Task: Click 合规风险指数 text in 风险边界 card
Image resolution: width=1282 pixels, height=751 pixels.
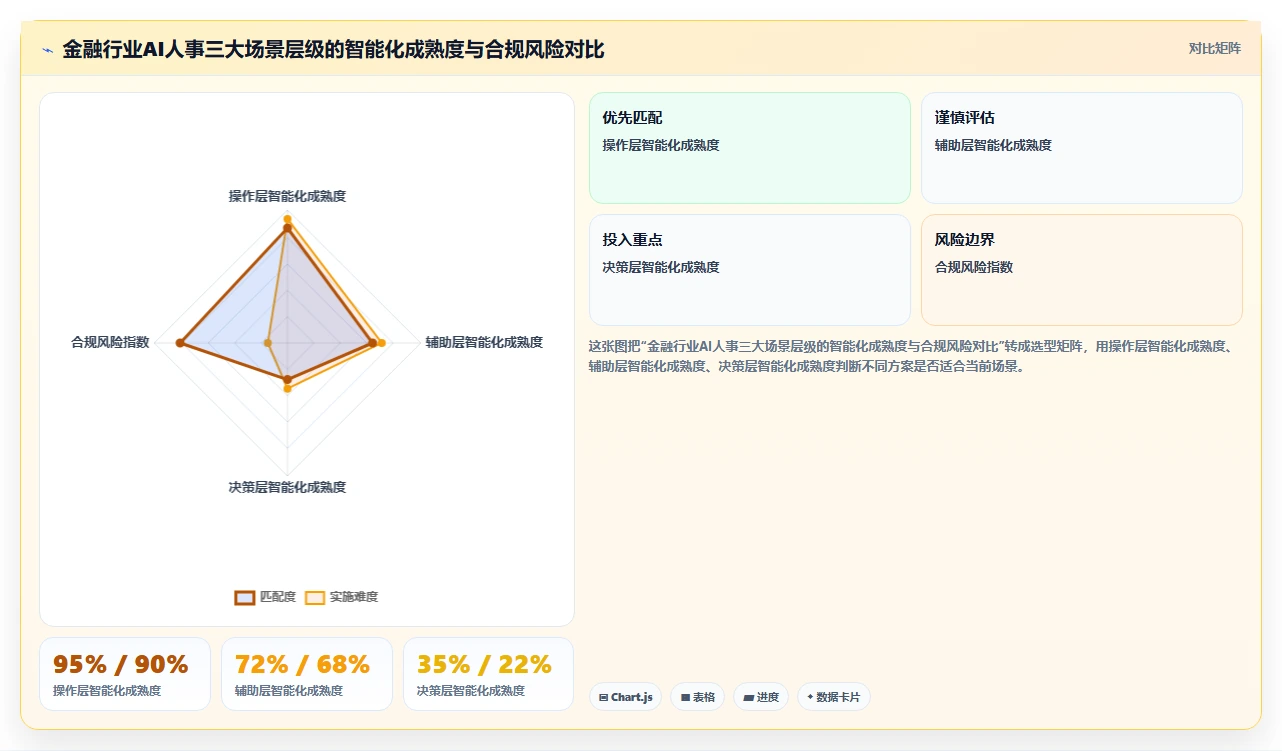Action: pyautogui.click(x=974, y=267)
